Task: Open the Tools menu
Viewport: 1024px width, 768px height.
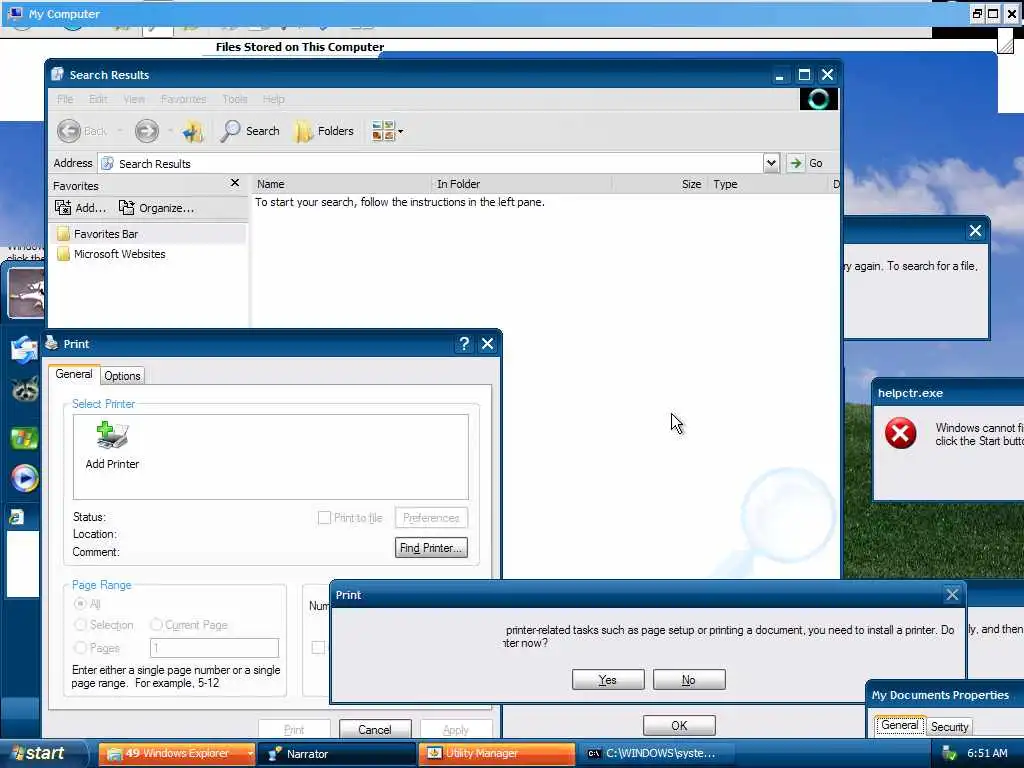Action: pyautogui.click(x=234, y=99)
